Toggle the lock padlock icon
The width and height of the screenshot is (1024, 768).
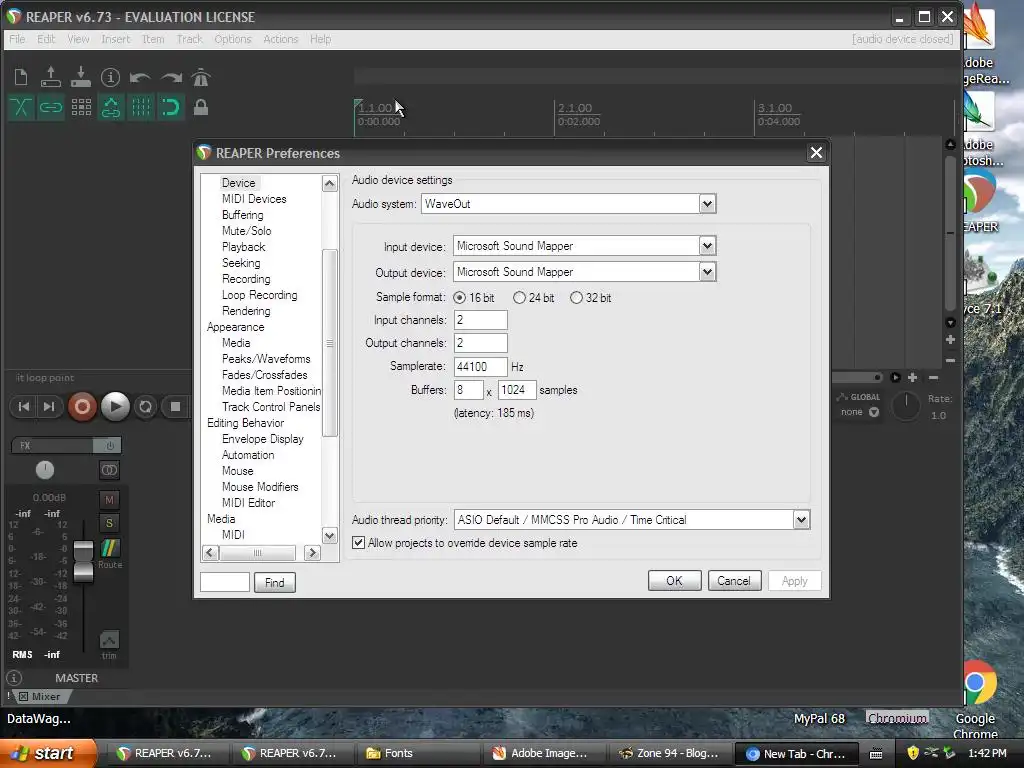(x=201, y=107)
